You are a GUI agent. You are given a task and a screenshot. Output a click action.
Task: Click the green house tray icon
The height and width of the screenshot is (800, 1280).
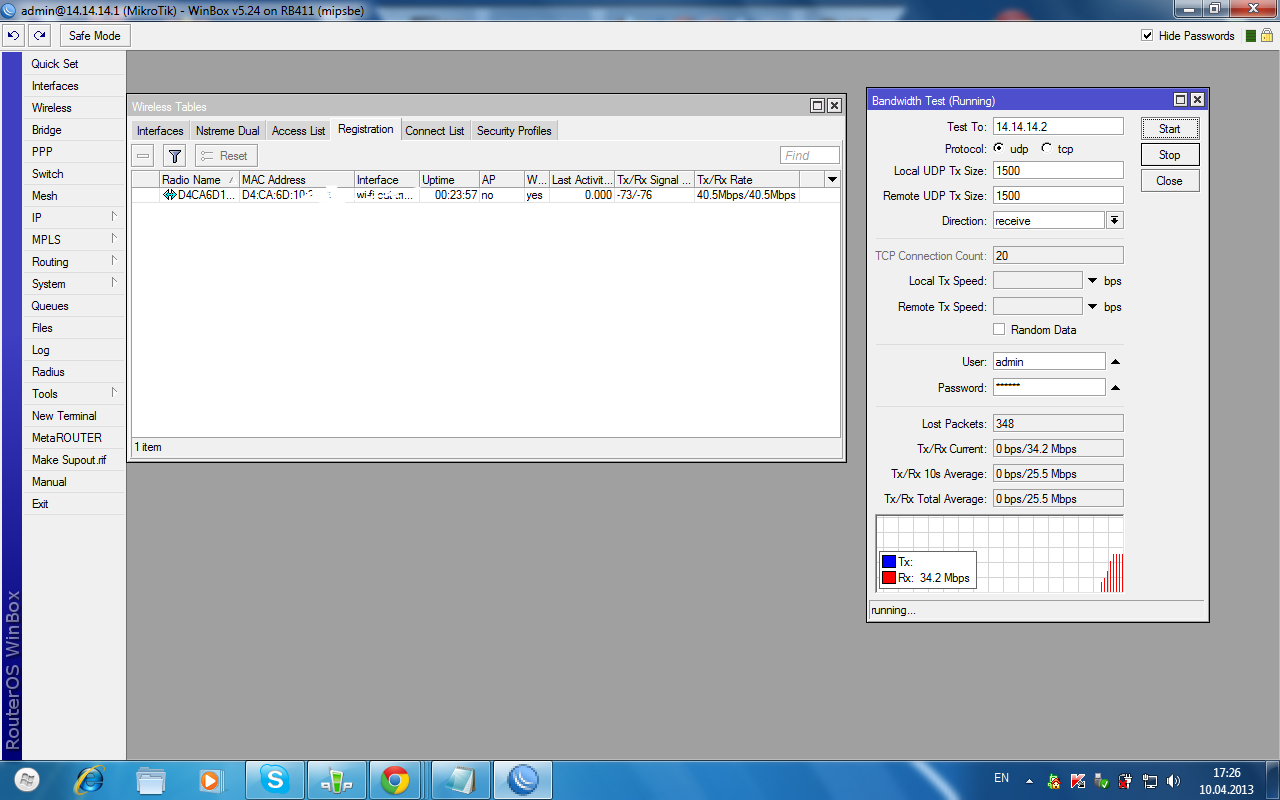click(1053, 780)
